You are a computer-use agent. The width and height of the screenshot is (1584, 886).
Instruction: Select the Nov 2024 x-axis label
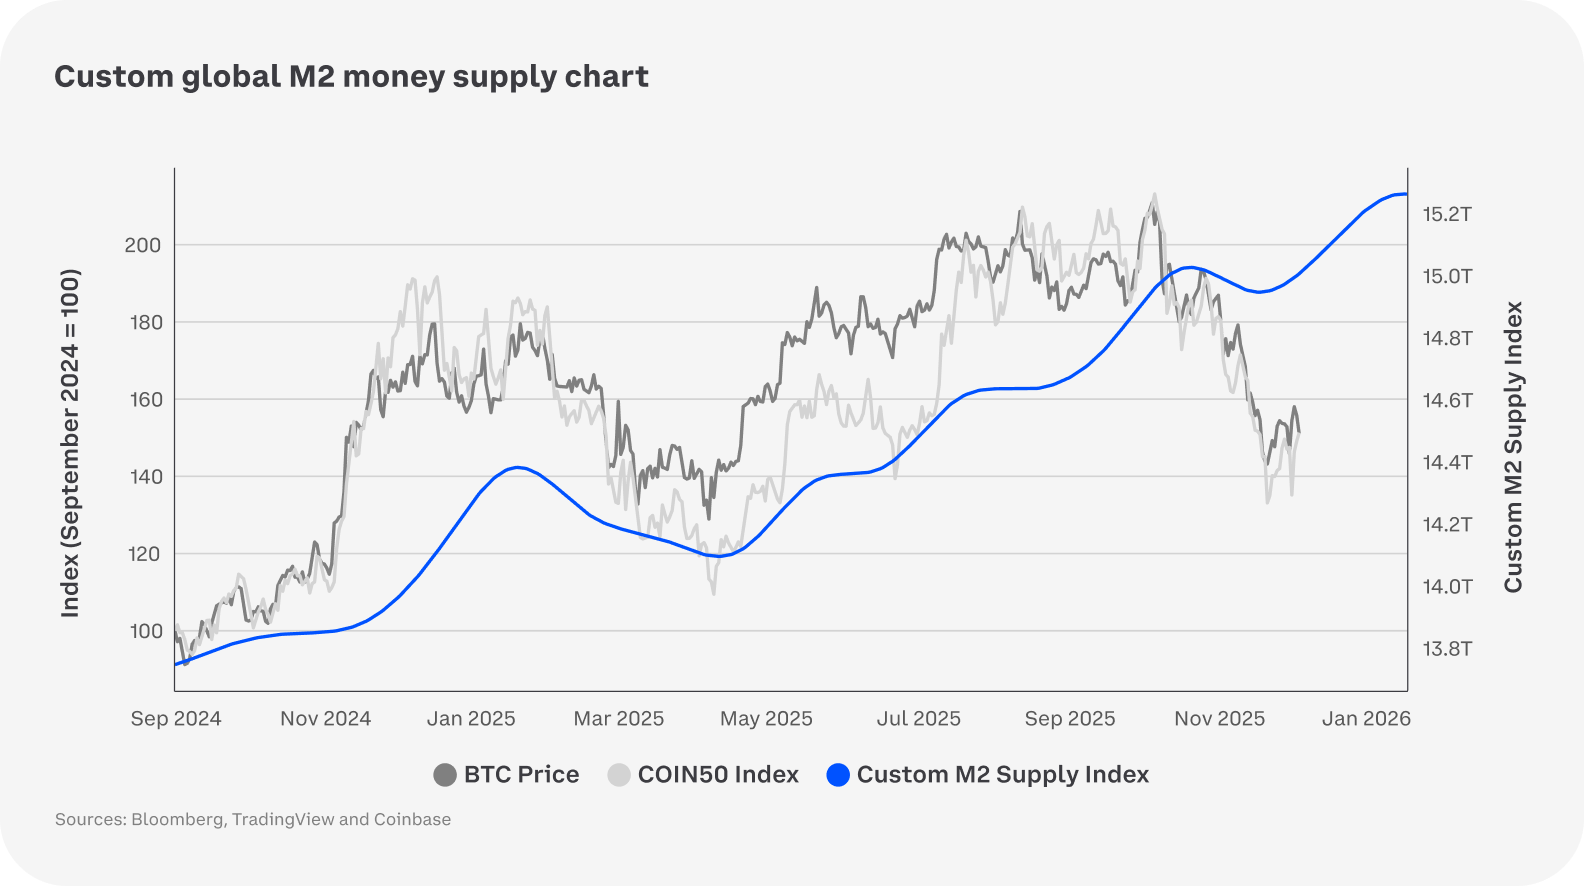(x=325, y=719)
